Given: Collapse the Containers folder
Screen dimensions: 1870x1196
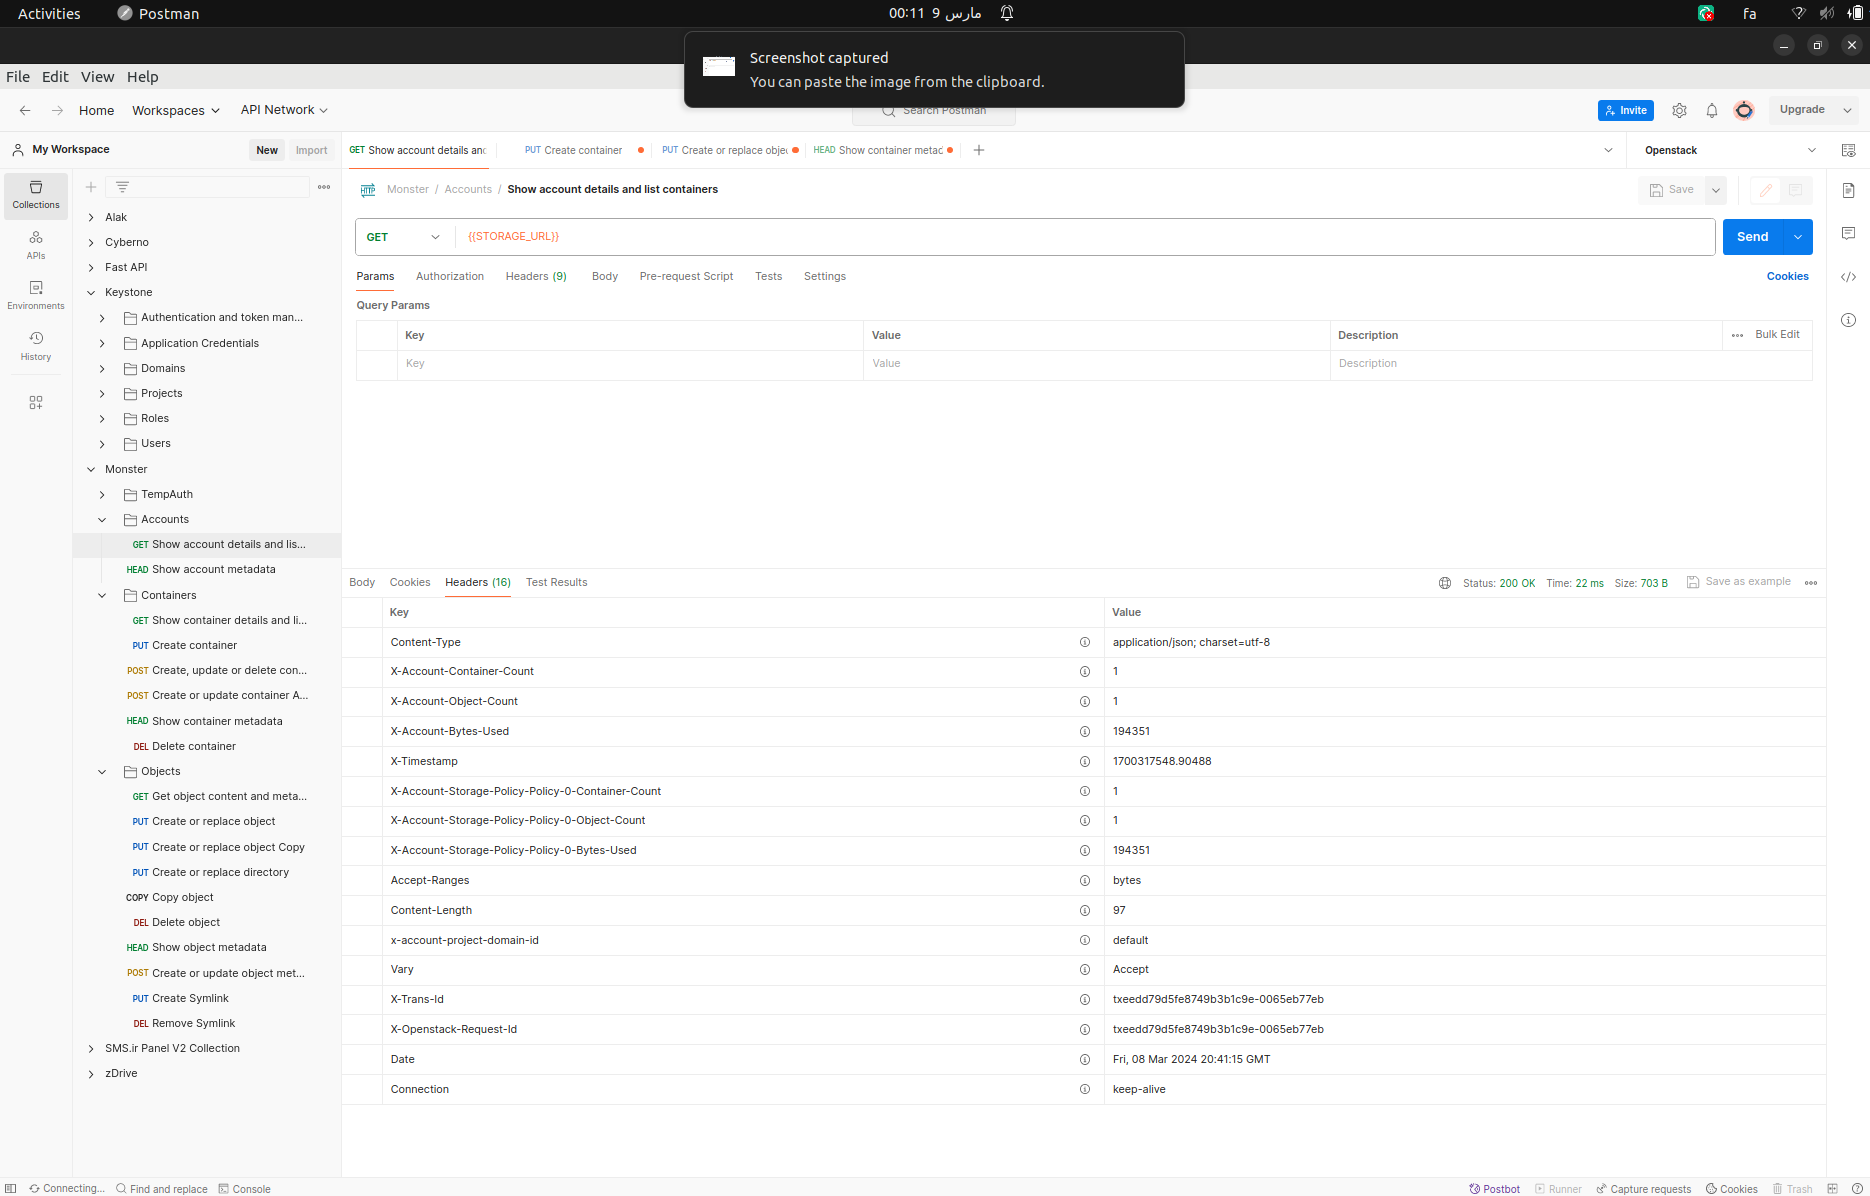Looking at the screenshot, I should coord(102,596).
